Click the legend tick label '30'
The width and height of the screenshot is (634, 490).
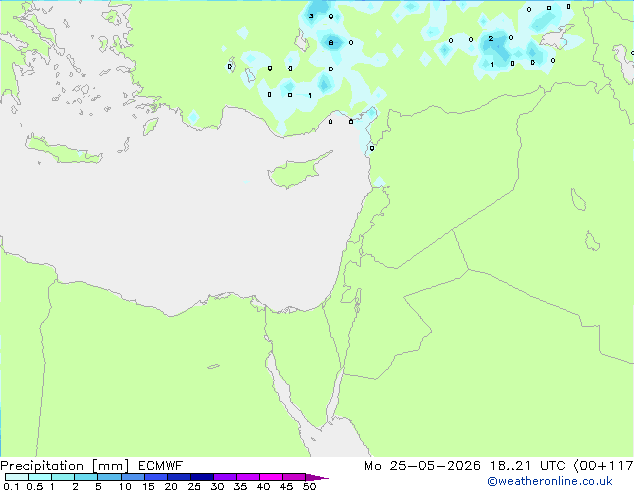pos(217,486)
